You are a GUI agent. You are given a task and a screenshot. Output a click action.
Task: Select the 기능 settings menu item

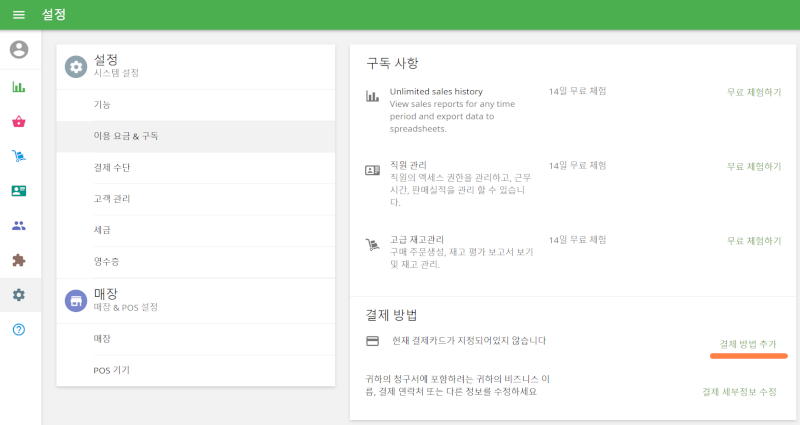pos(102,105)
